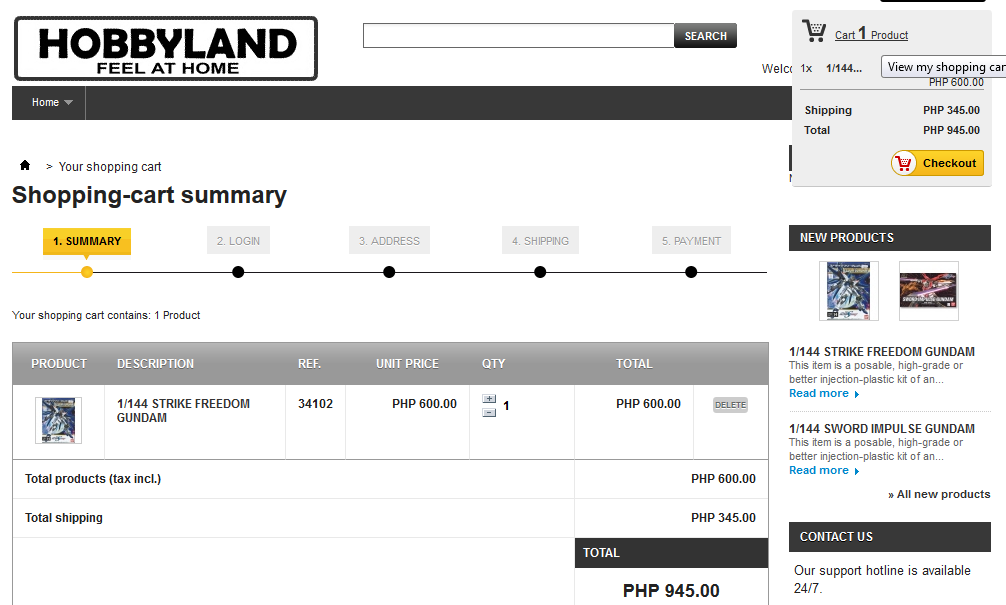Click the PHP 945.00 grand total
The image size is (1006, 605).
coord(671,590)
